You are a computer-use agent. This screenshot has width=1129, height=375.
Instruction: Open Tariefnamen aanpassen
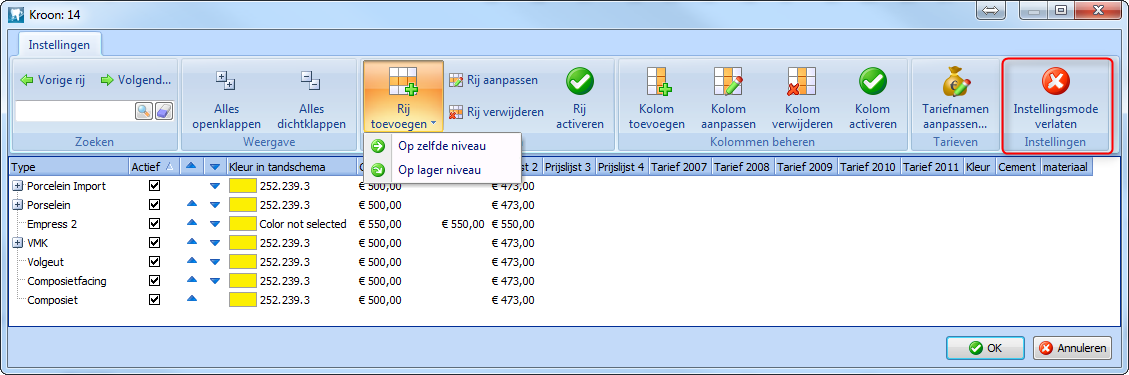tap(955, 98)
